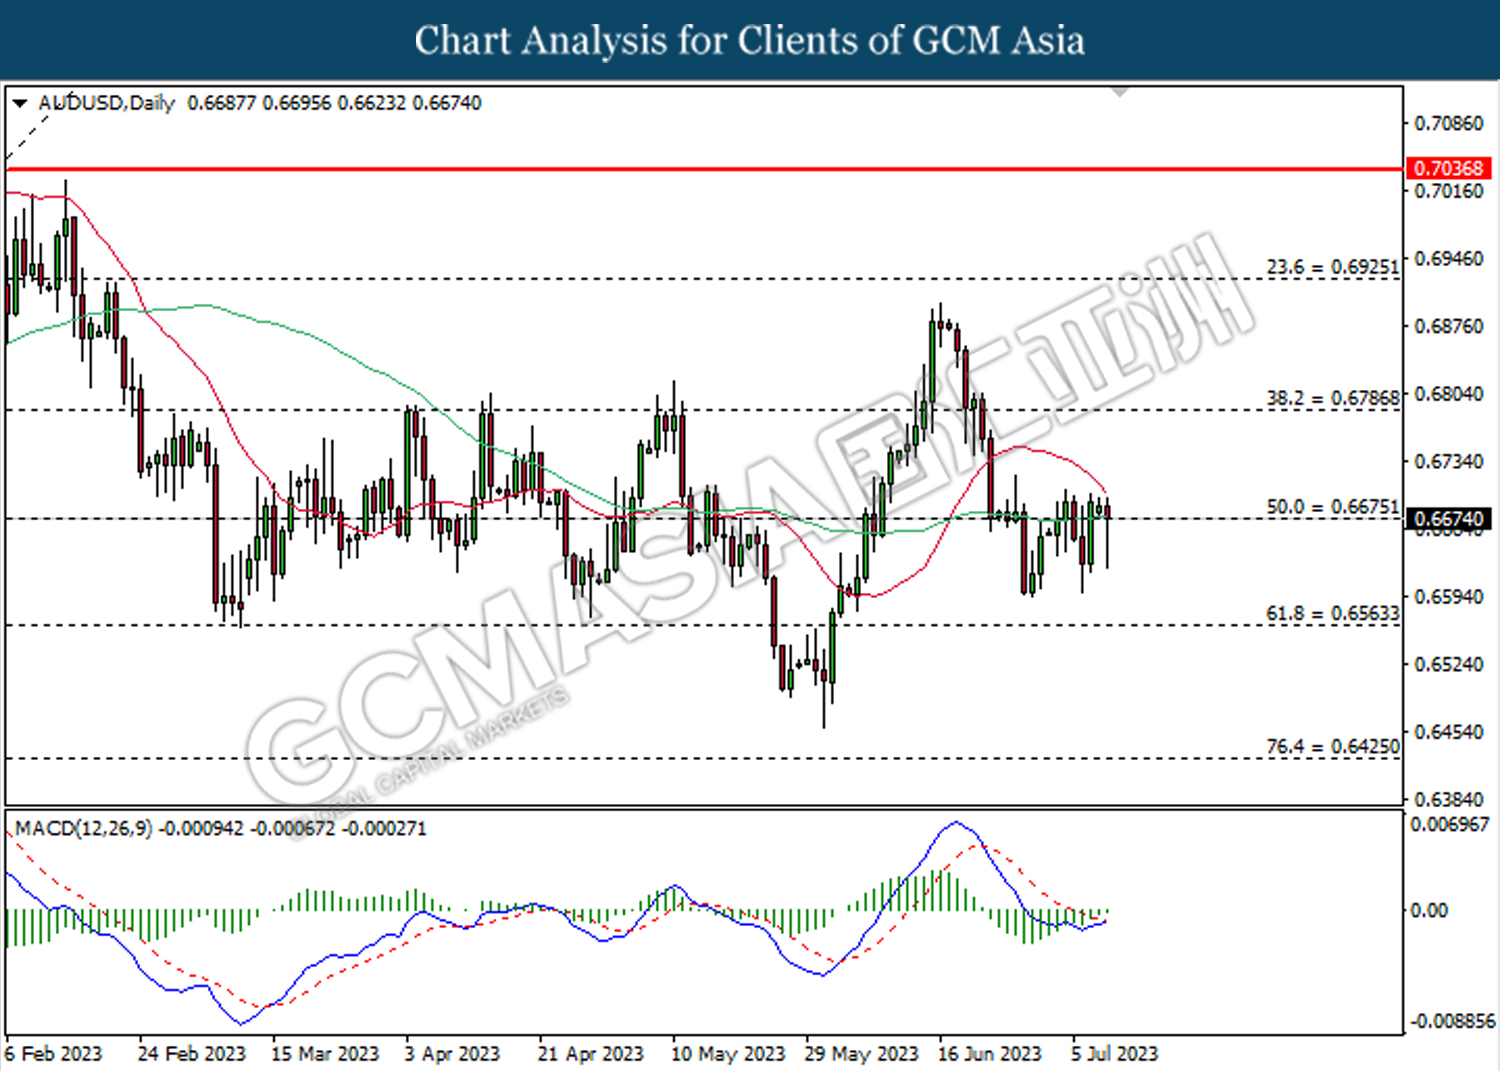The height and width of the screenshot is (1071, 1500).
Task: Click the 0.69460 price axis value
Action: coord(1448,259)
